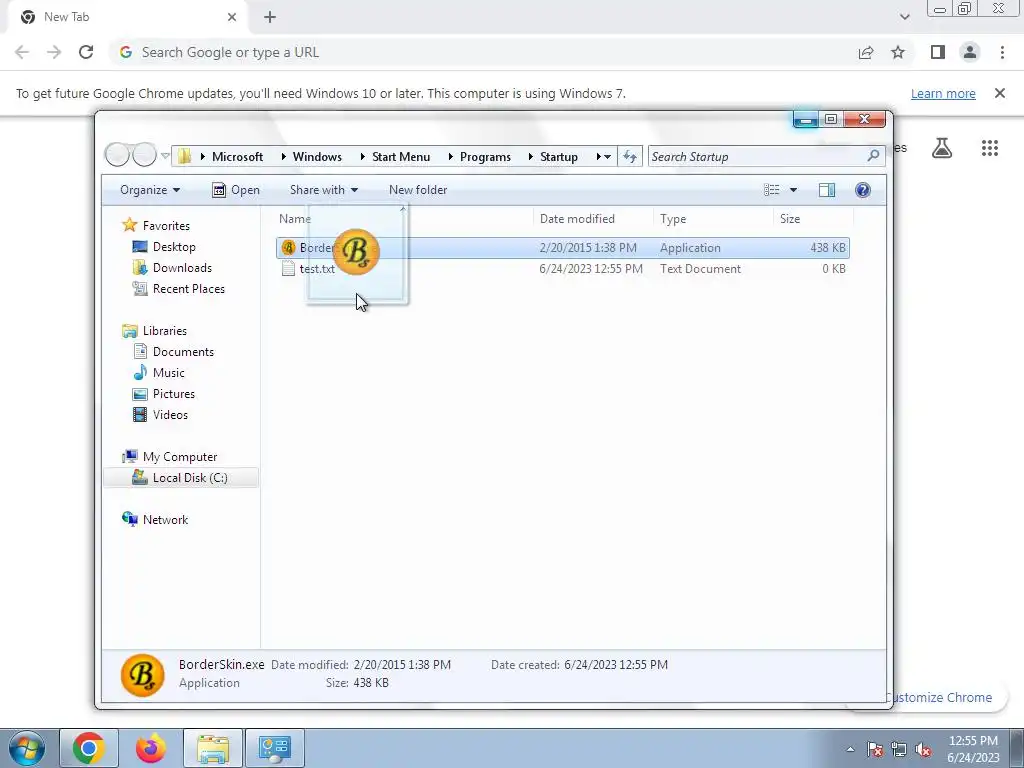Sort by the Type column header

713,219
